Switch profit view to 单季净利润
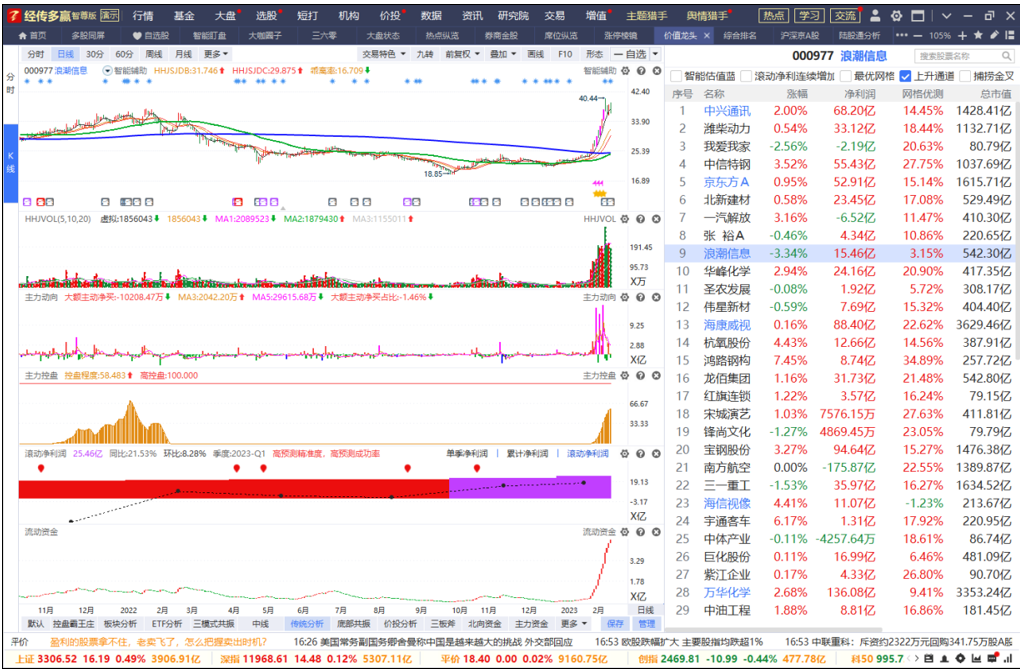The height and width of the screenshot is (669, 1020). [x=467, y=454]
